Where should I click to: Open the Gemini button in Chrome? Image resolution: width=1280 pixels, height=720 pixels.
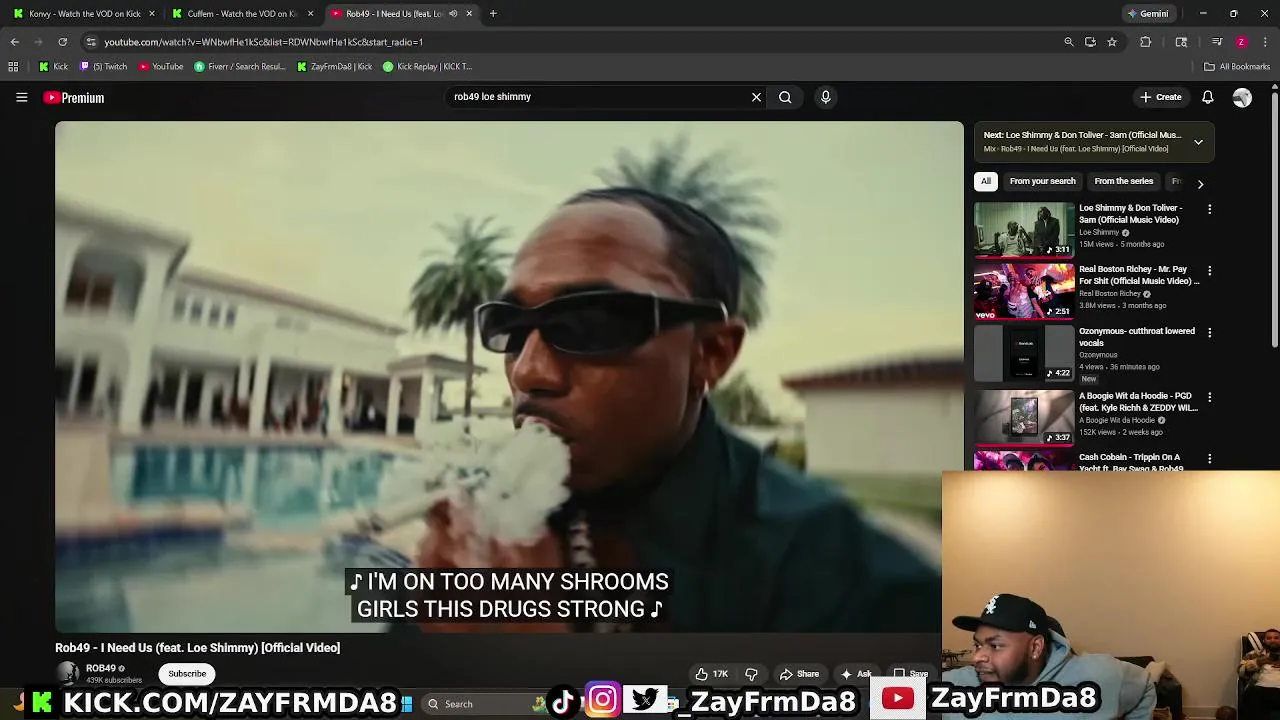point(1147,13)
